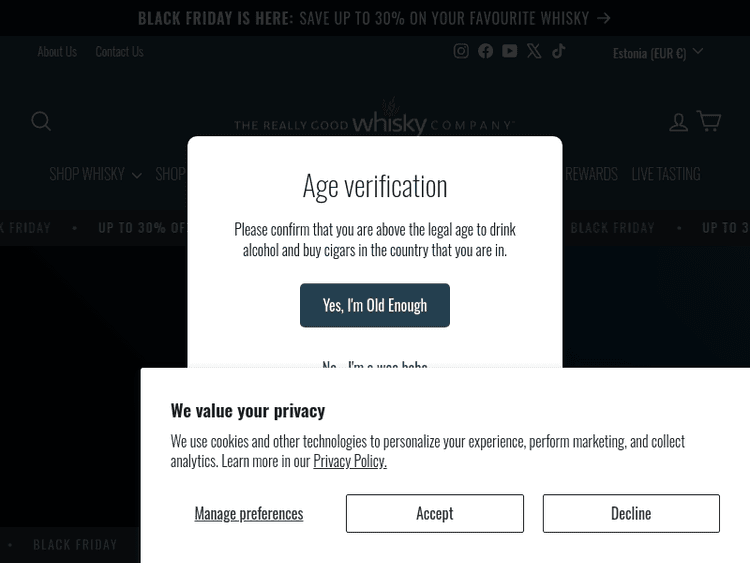Open the YouTube social icon
This screenshot has height=563, width=750.
click(x=510, y=51)
